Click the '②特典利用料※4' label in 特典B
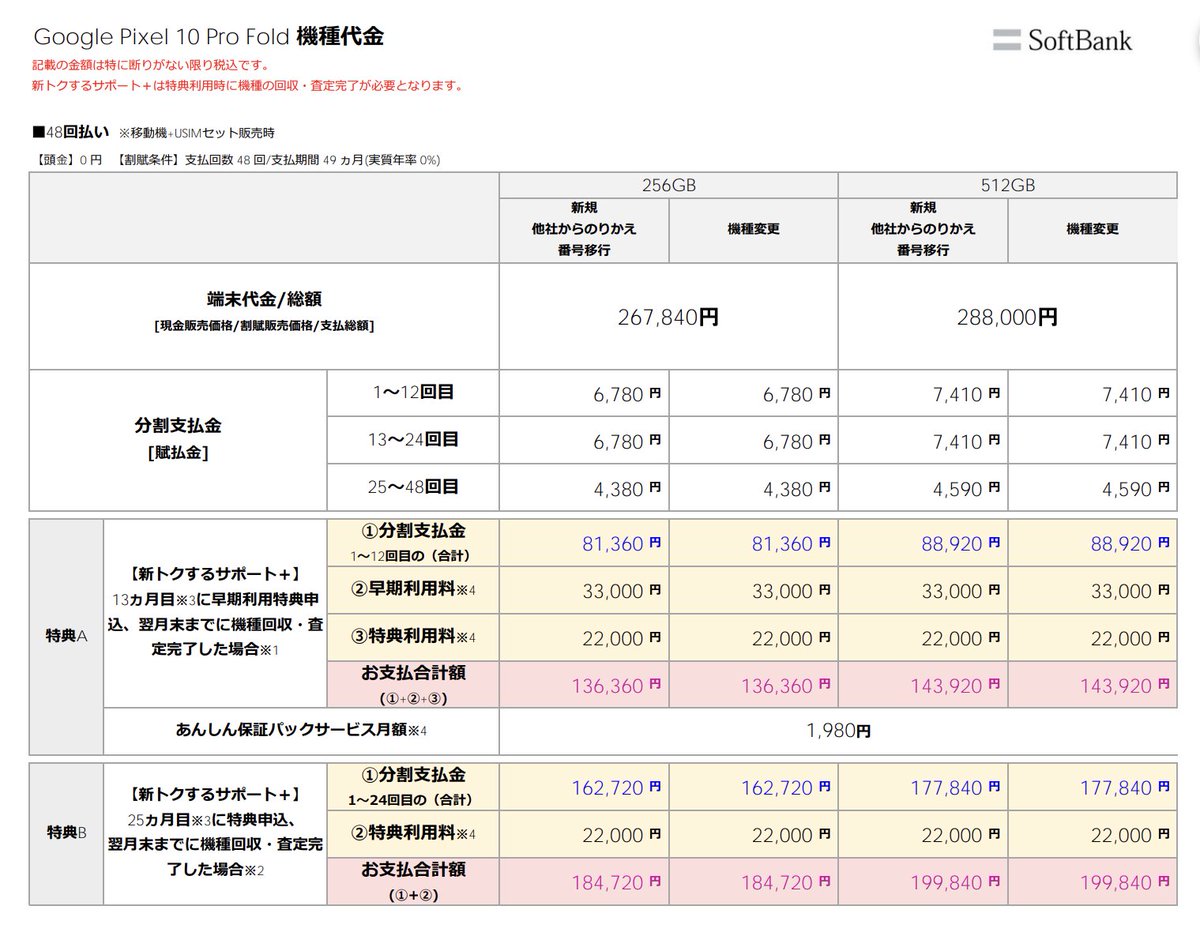1200x936 pixels. pos(413,833)
